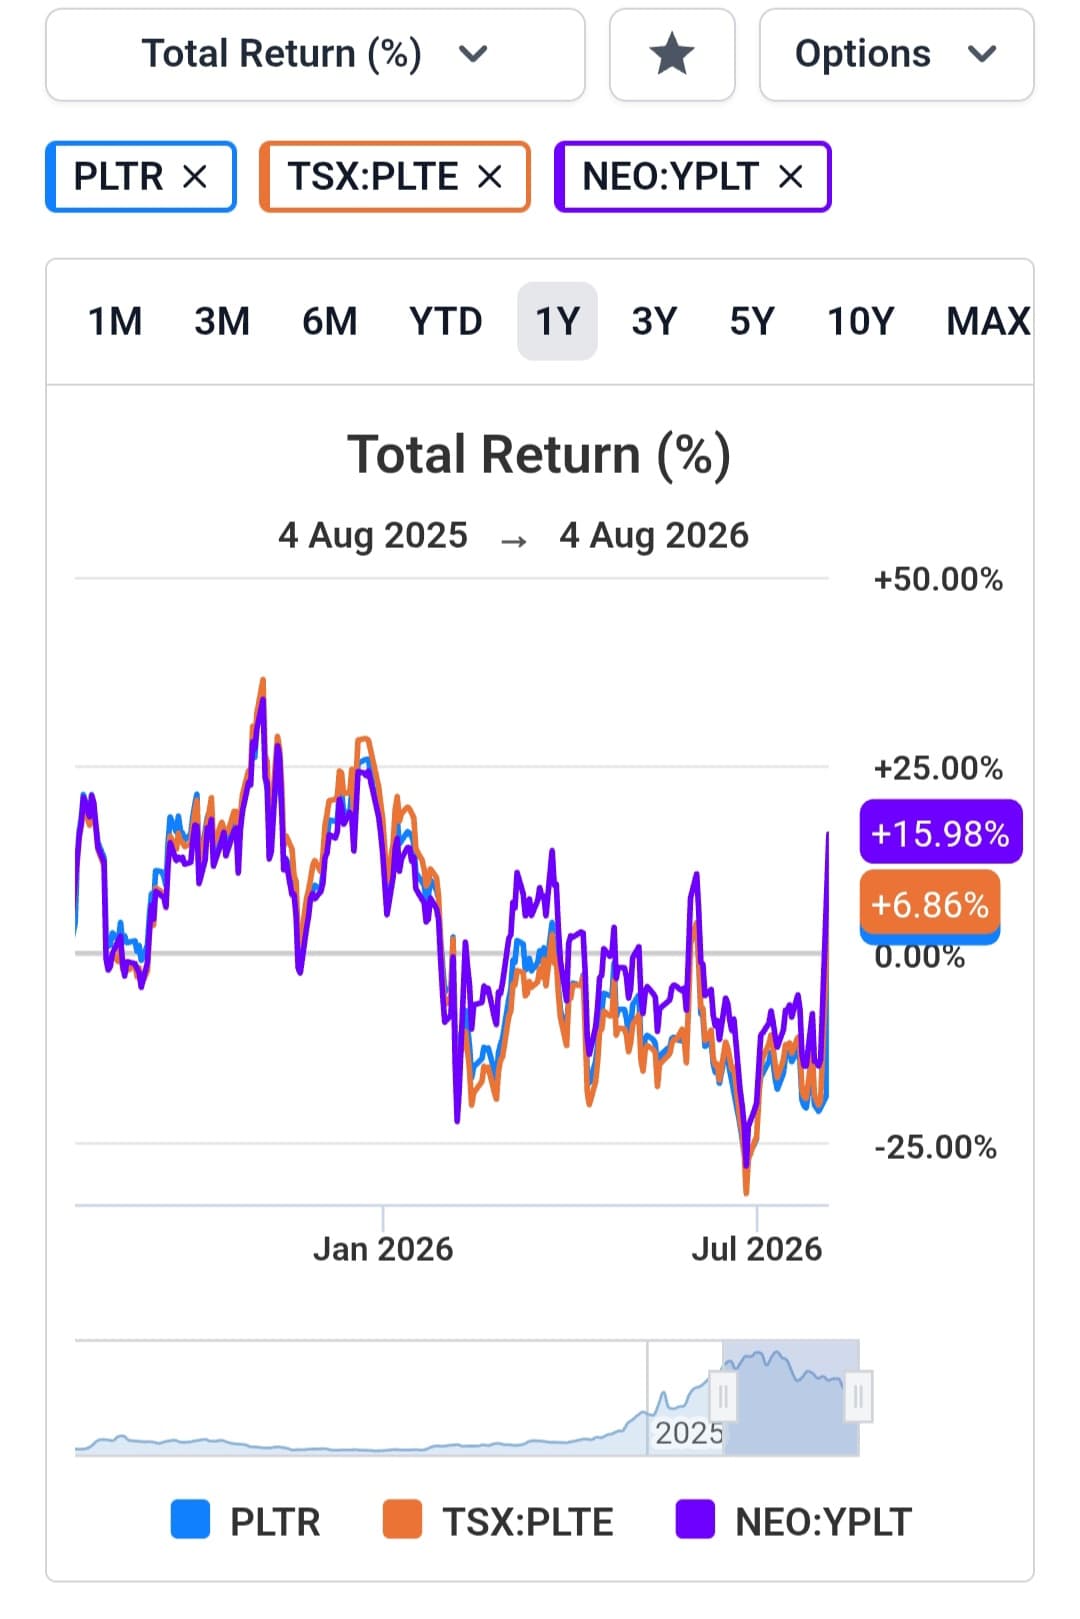Viewport: 1080px width, 1619px height.
Task: Select the 5Y time range
Action: 752,321
